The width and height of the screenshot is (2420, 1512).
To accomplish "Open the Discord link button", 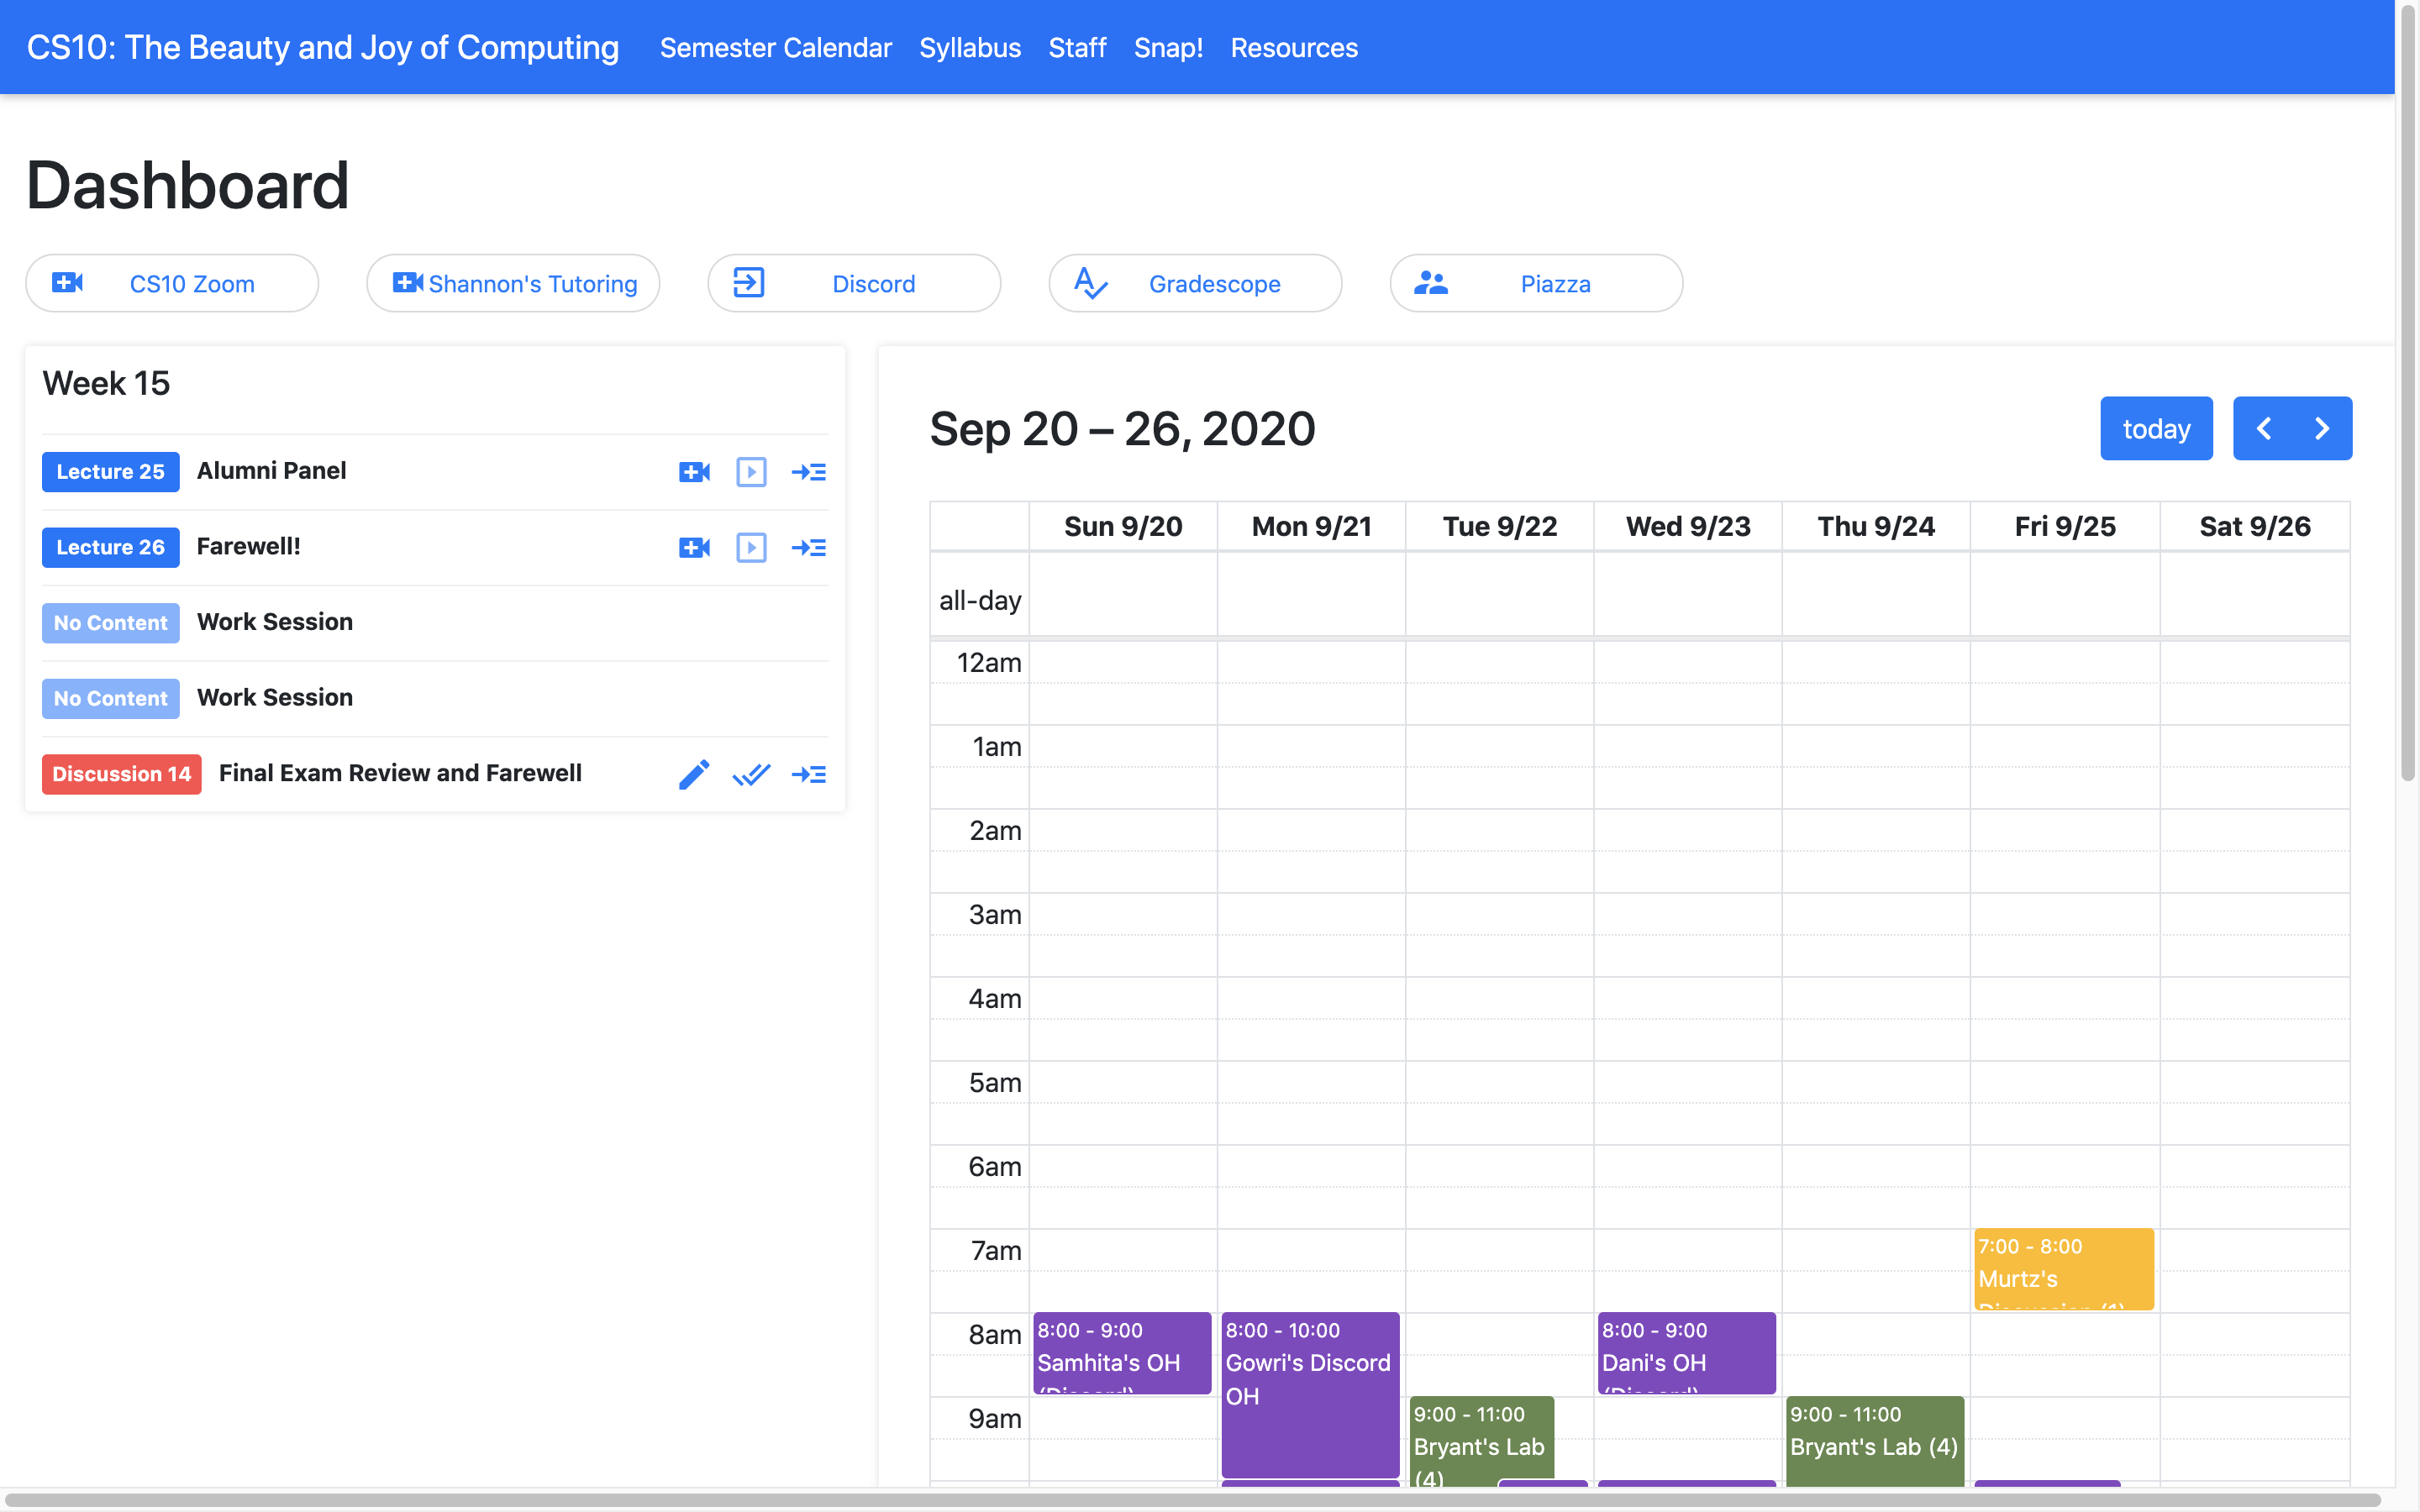I will tap(853, 284).
